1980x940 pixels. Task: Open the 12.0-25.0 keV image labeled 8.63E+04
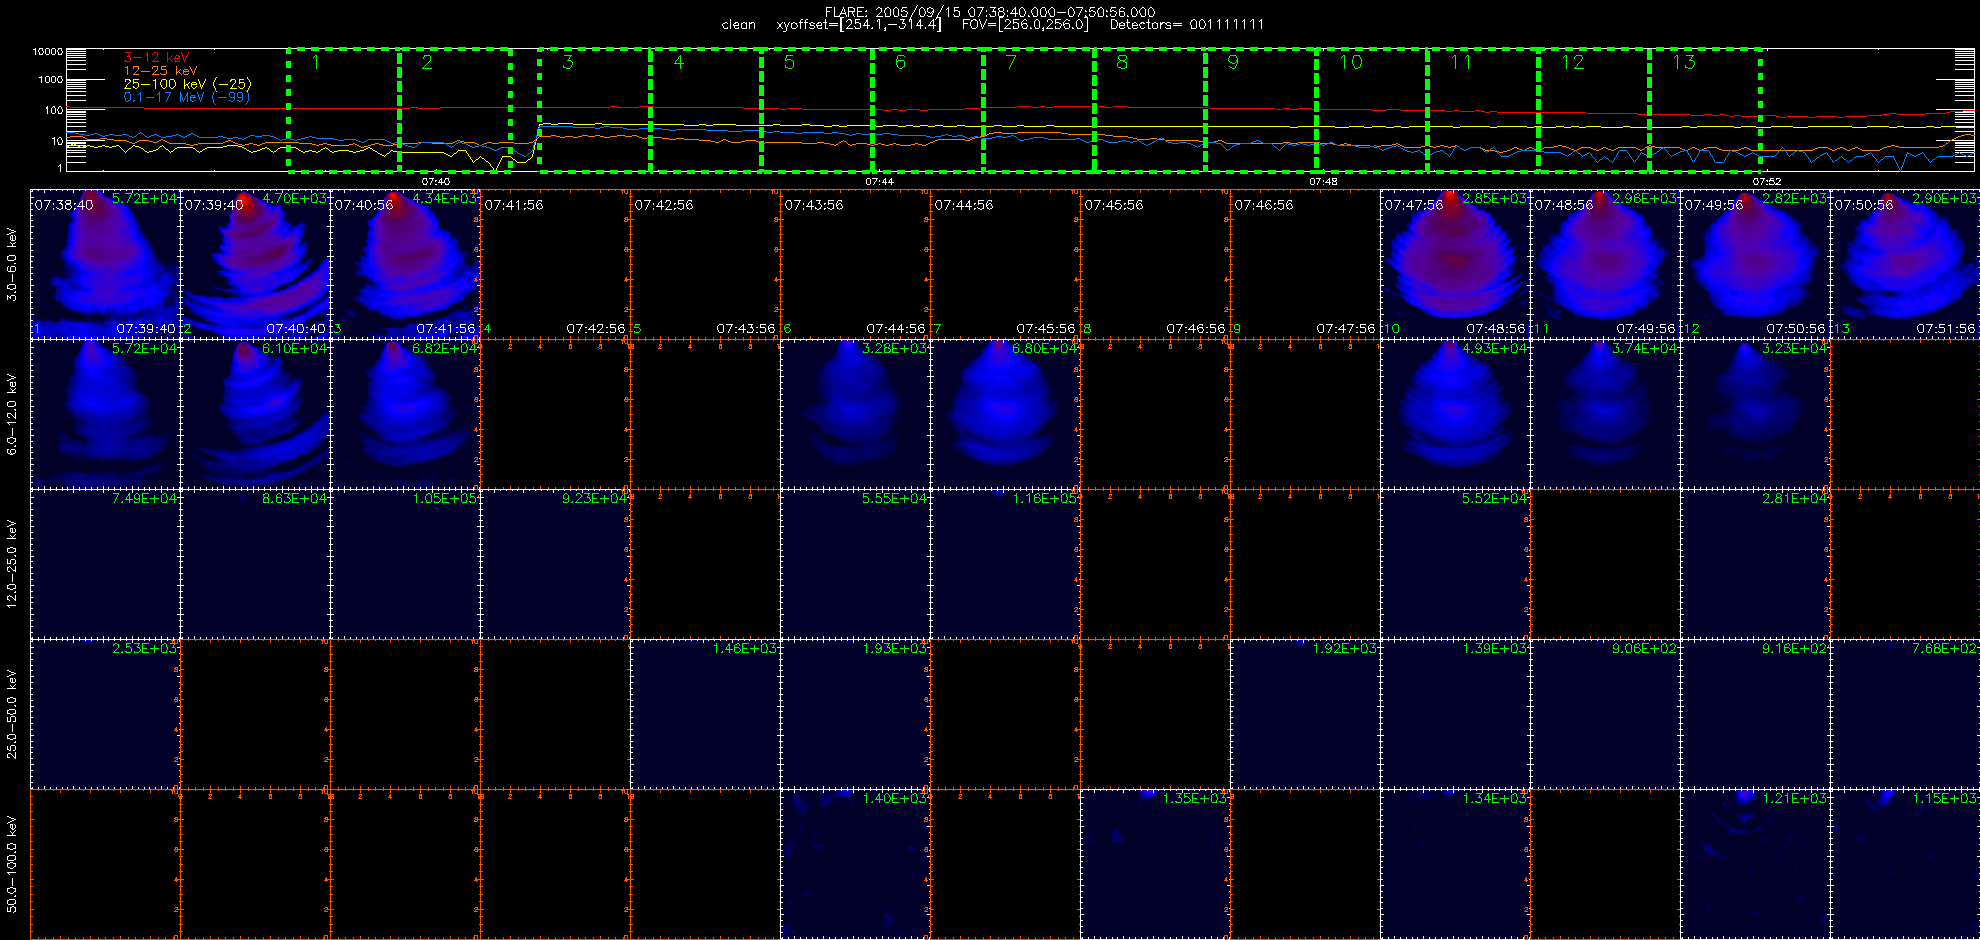tap(255, 564)
